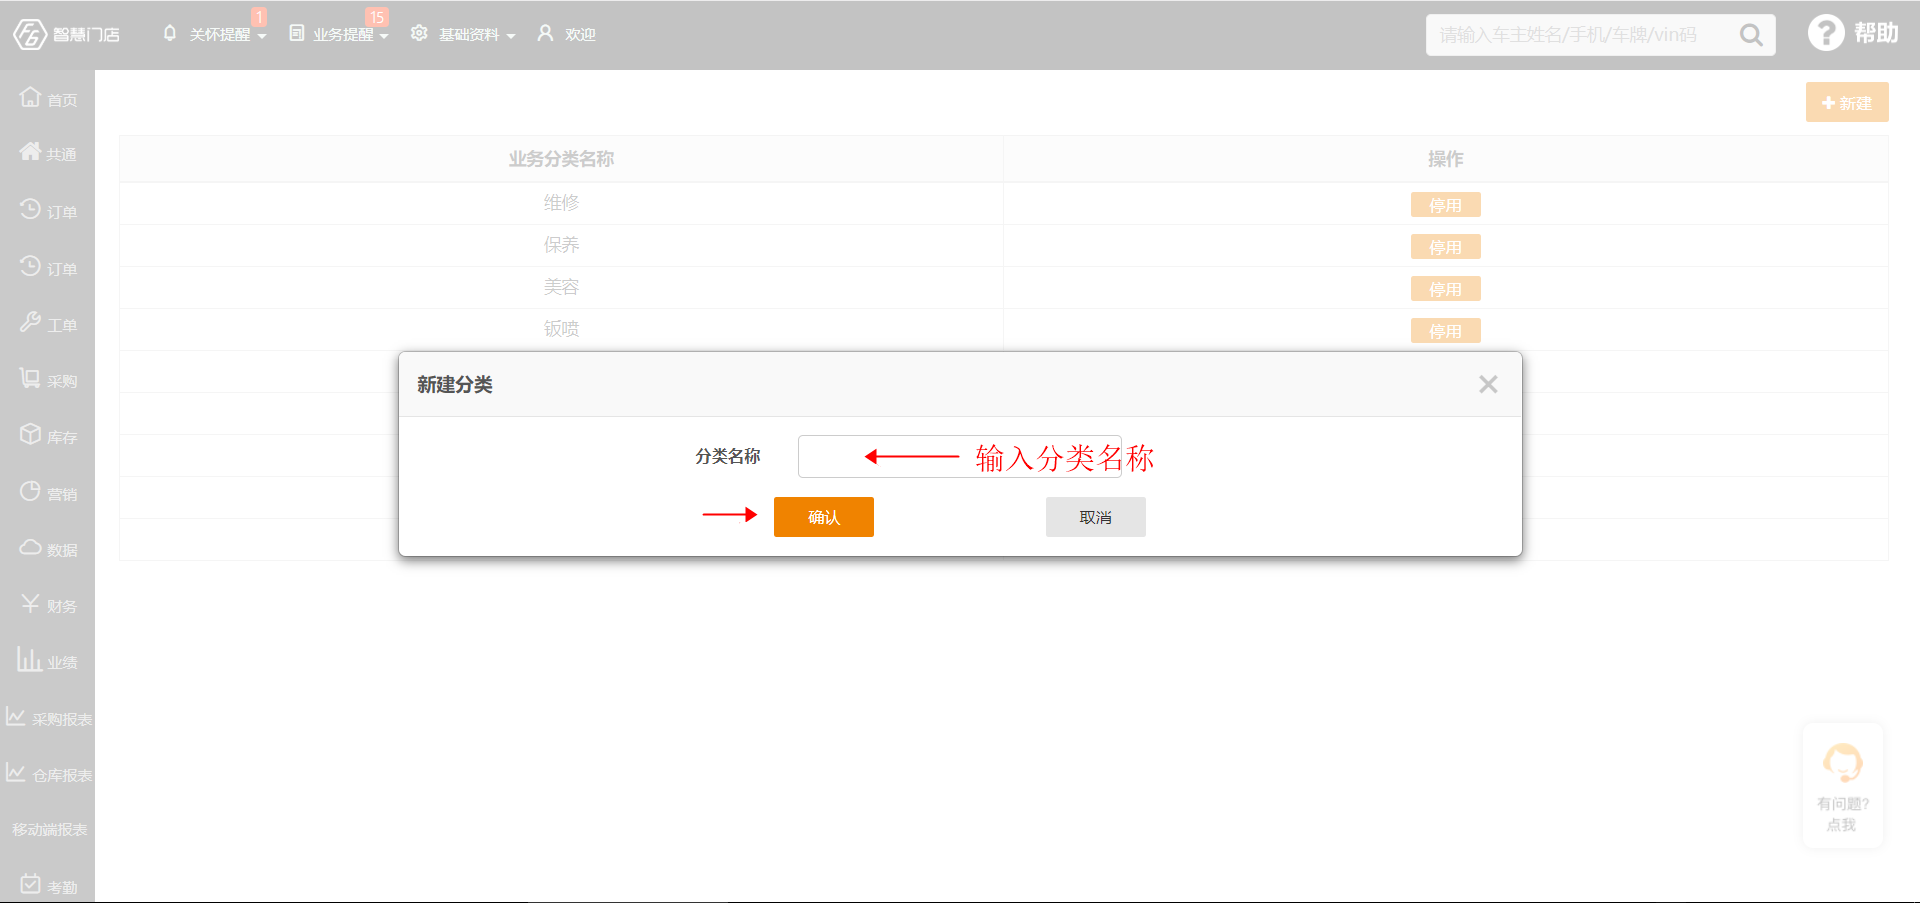The height and width of the screenshot is (903, 1920).
Task: Expand the 业务提醒 dropdown arrow
Action: coord(384,36)
